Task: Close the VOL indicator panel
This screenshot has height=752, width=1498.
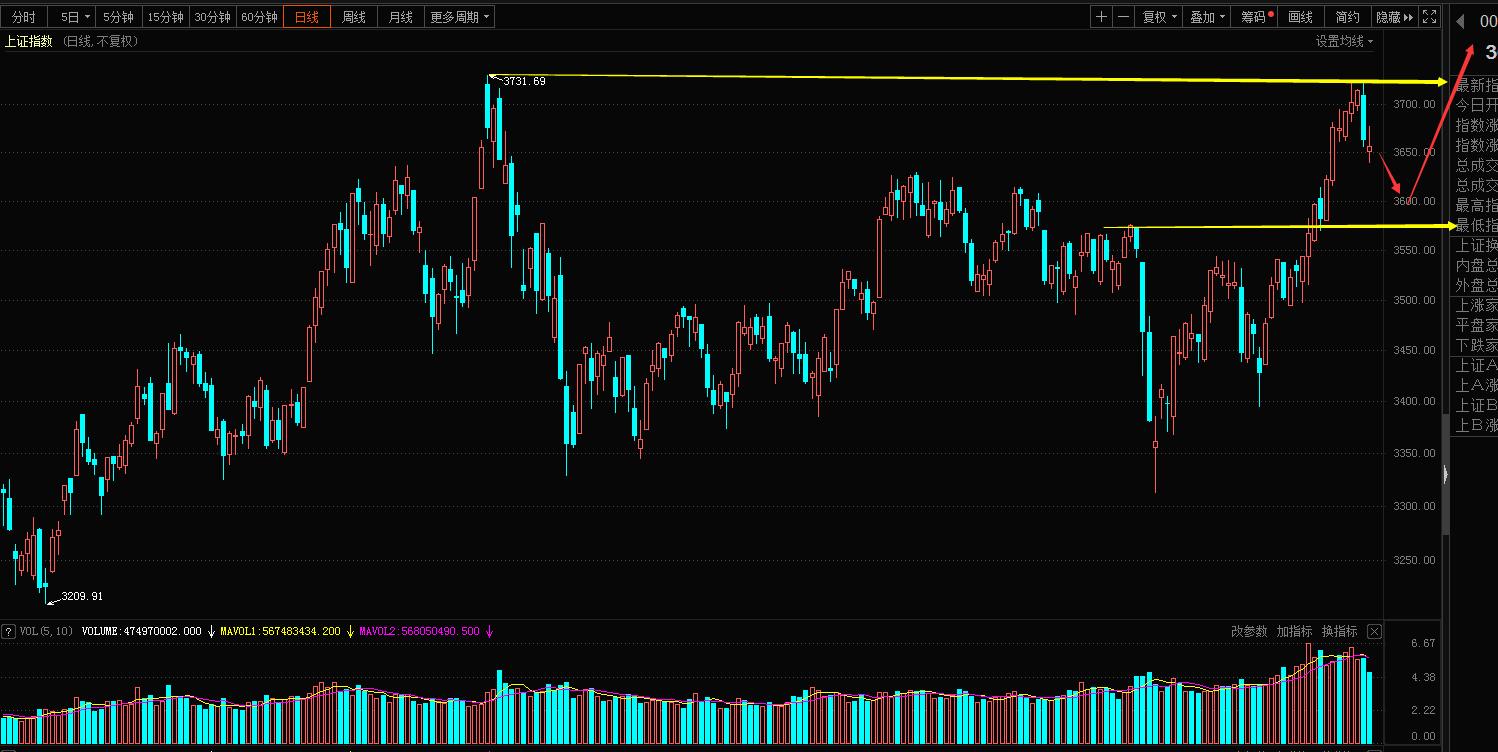Action: 1374,631
